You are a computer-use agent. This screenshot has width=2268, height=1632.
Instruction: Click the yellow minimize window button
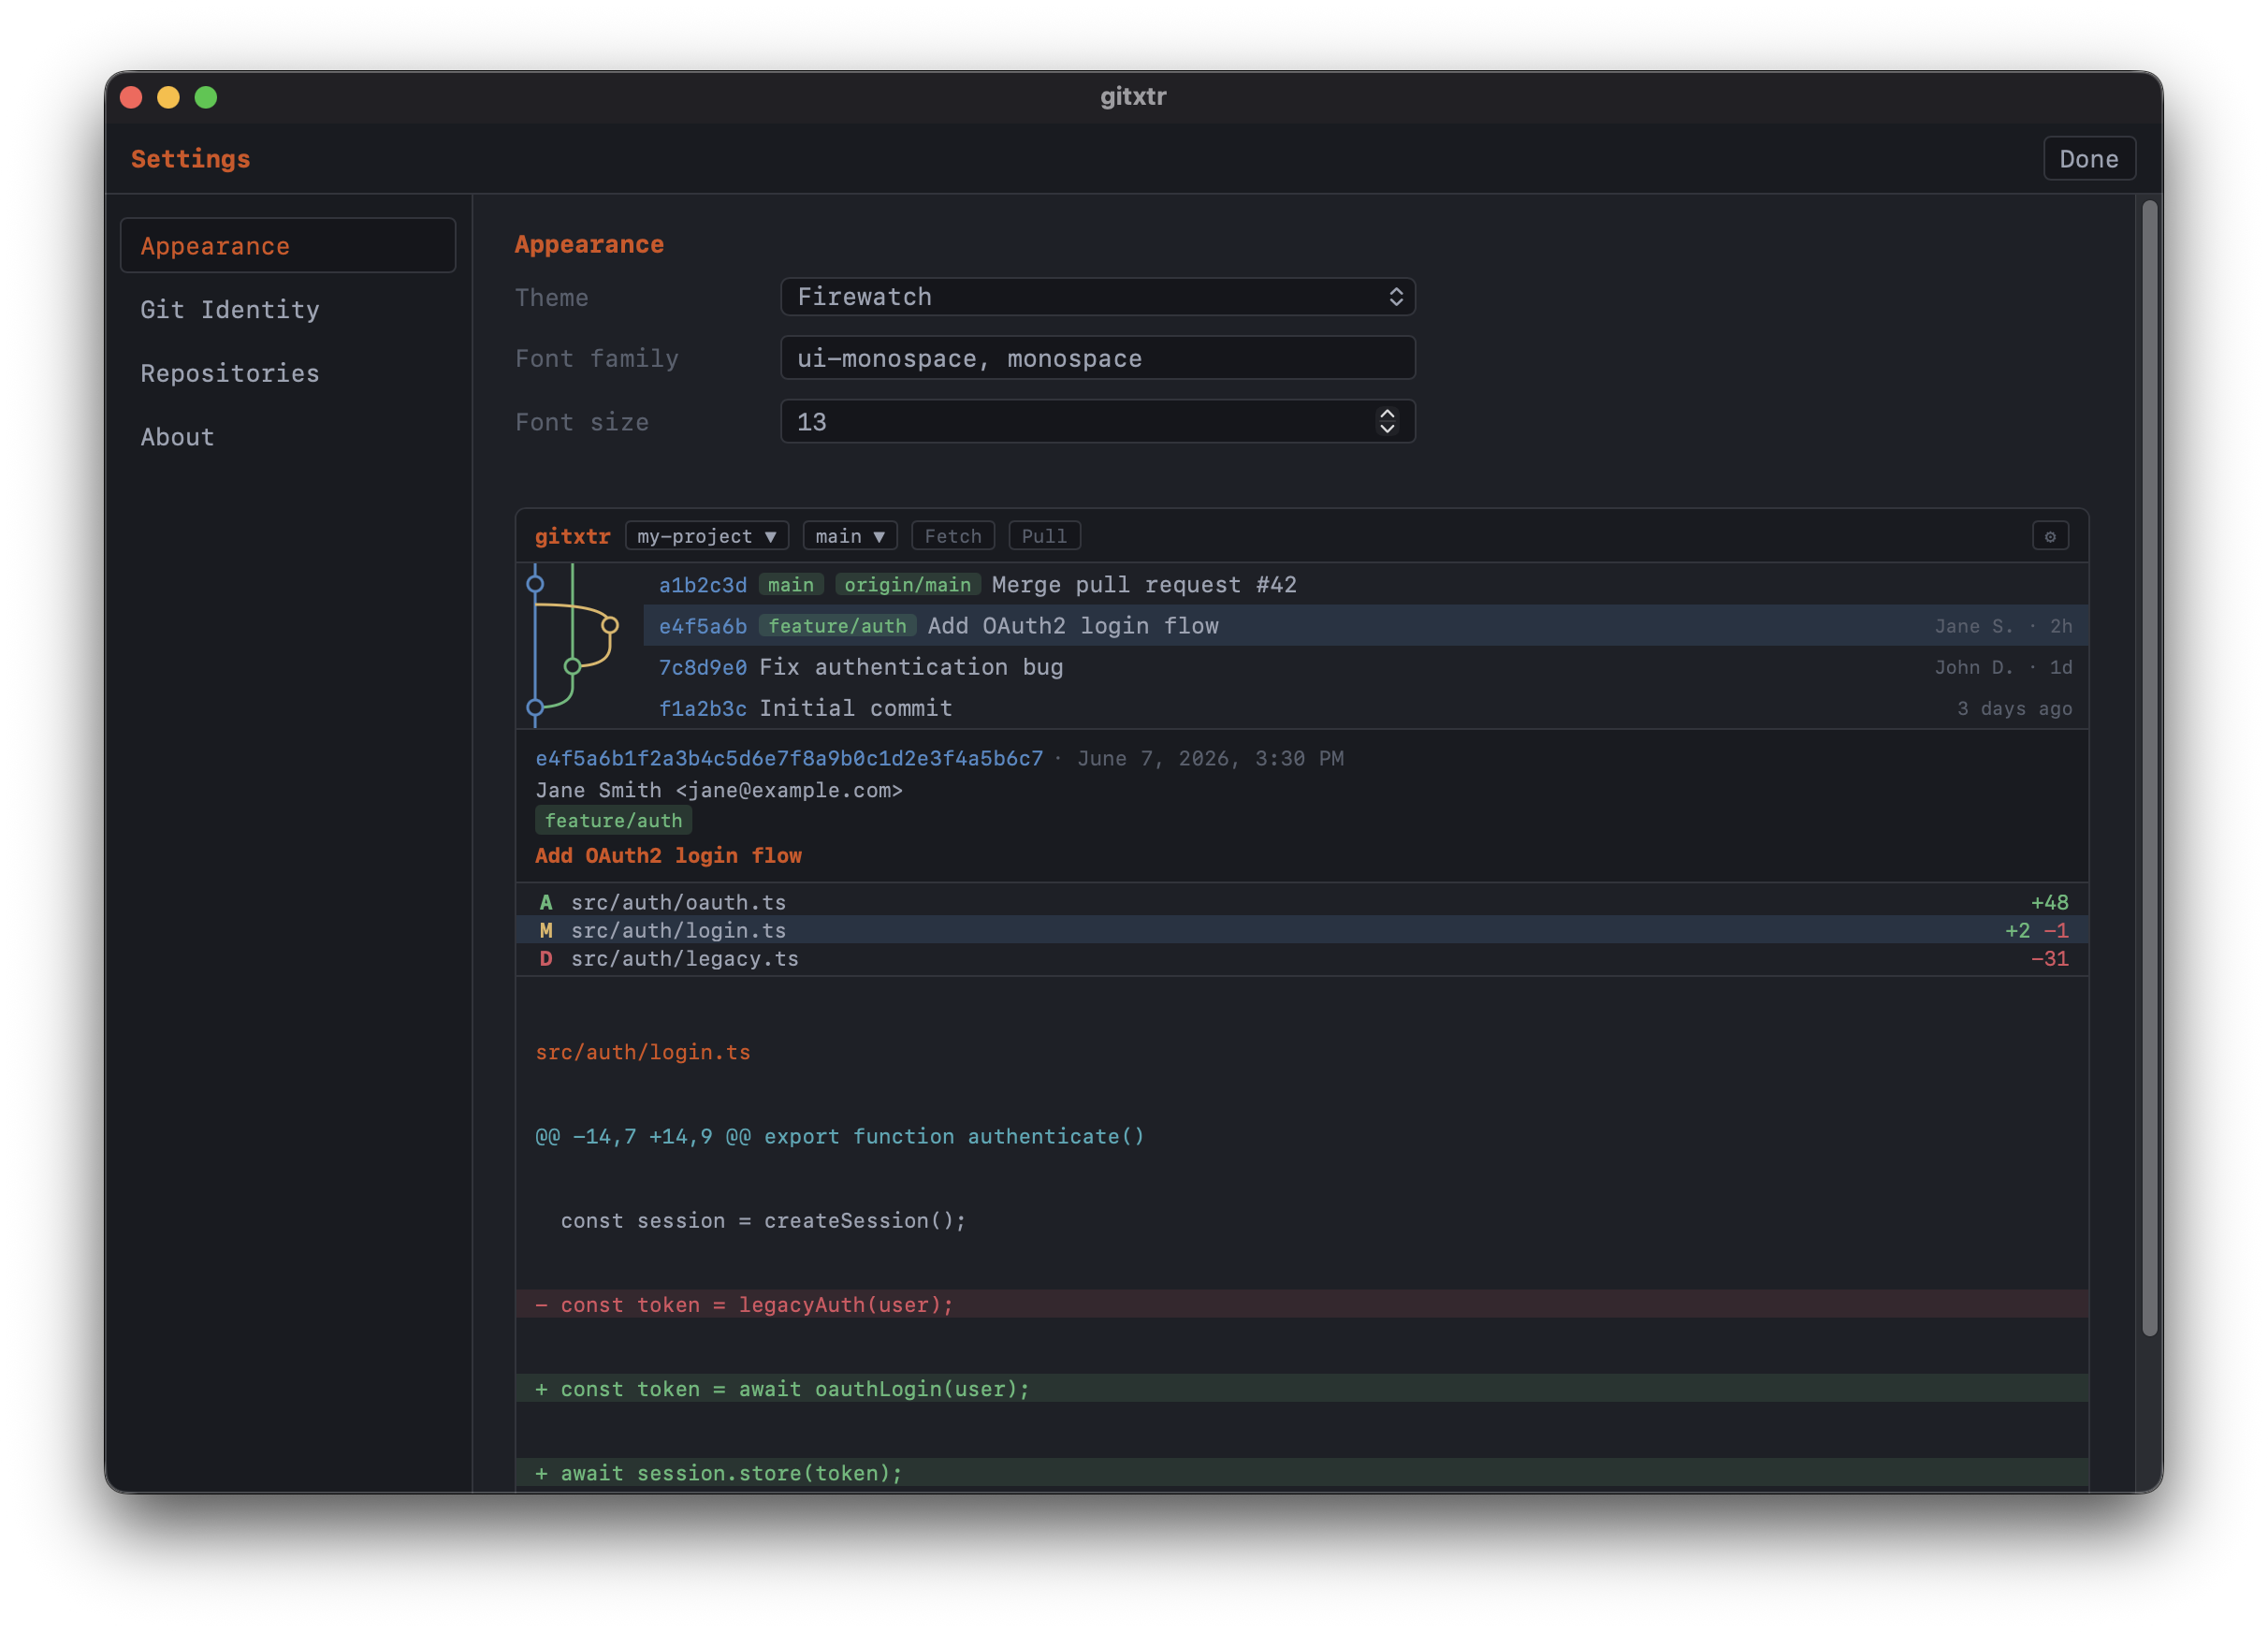click(x=168, y=97)
